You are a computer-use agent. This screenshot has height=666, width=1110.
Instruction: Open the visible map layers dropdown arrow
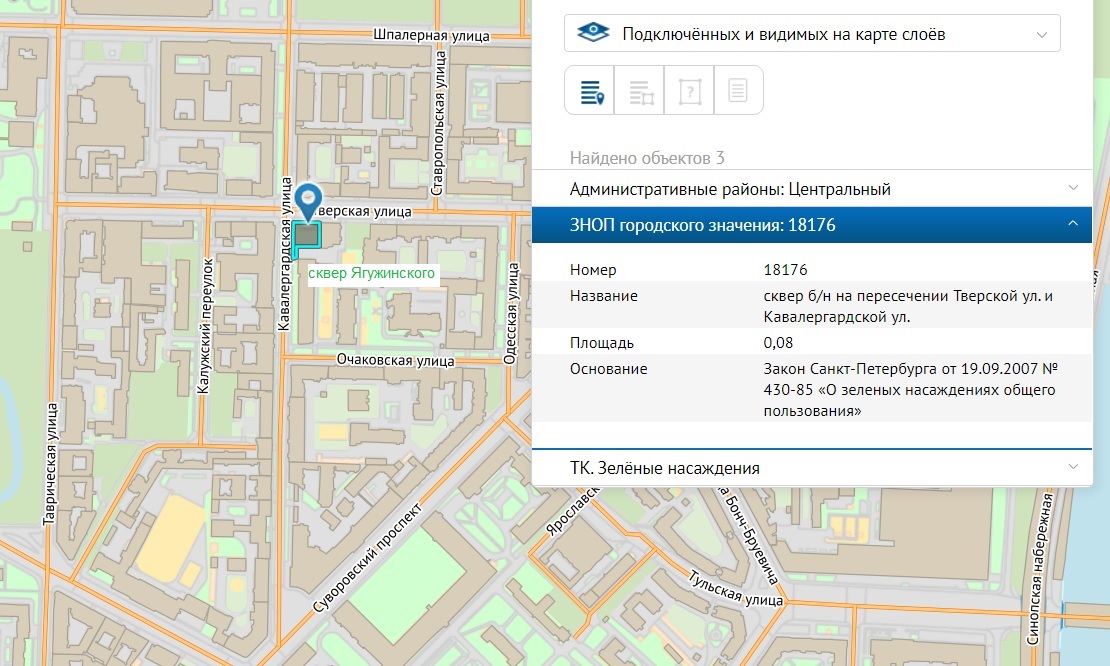pos(1042,34)
